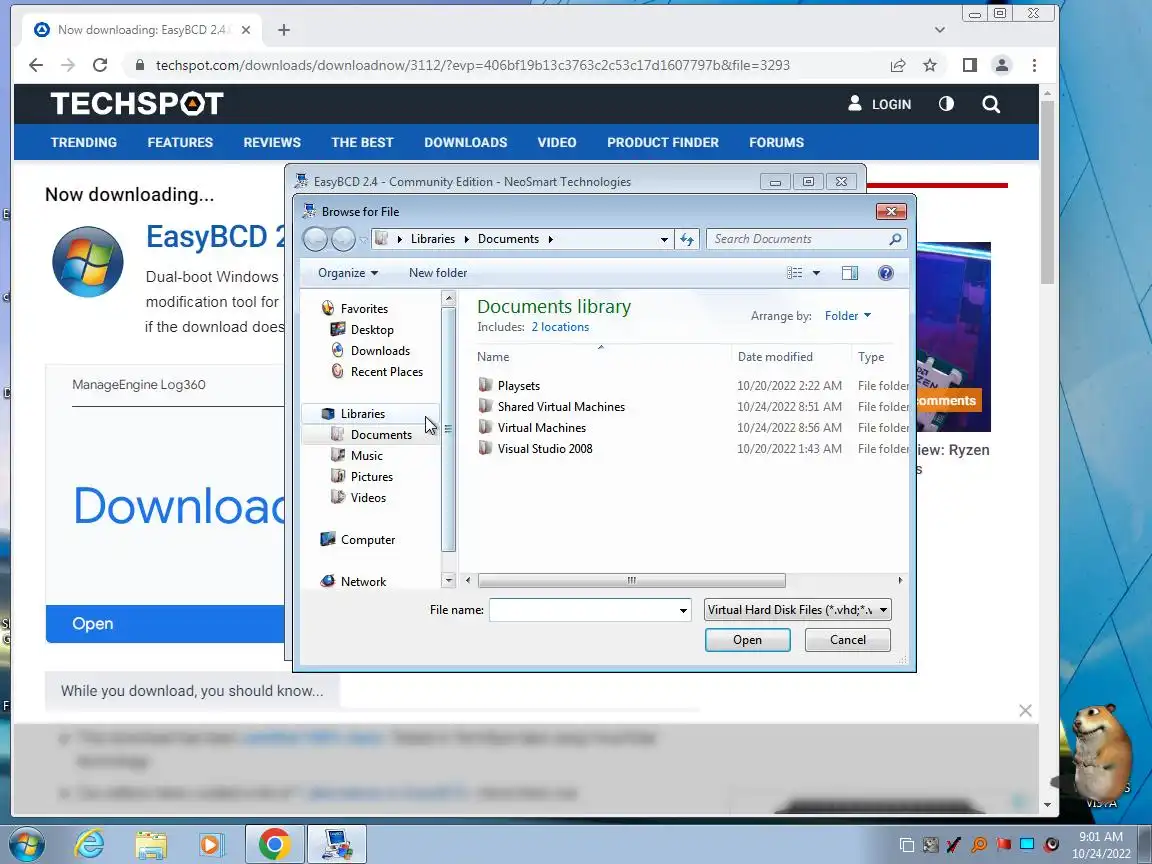The width and height of the screenshot is (1152, 864).
Task: Open Windows Media Player from taskbar
Action: 211,844
